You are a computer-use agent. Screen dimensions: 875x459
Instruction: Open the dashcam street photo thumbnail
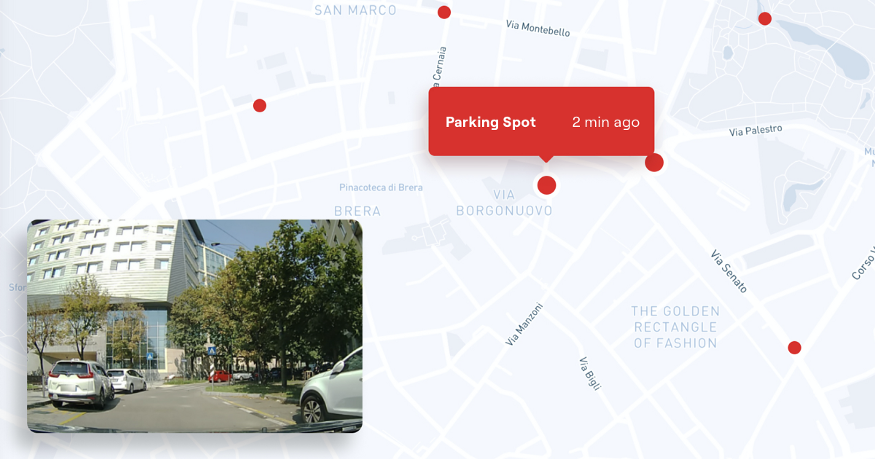click(x=195, y=326)
